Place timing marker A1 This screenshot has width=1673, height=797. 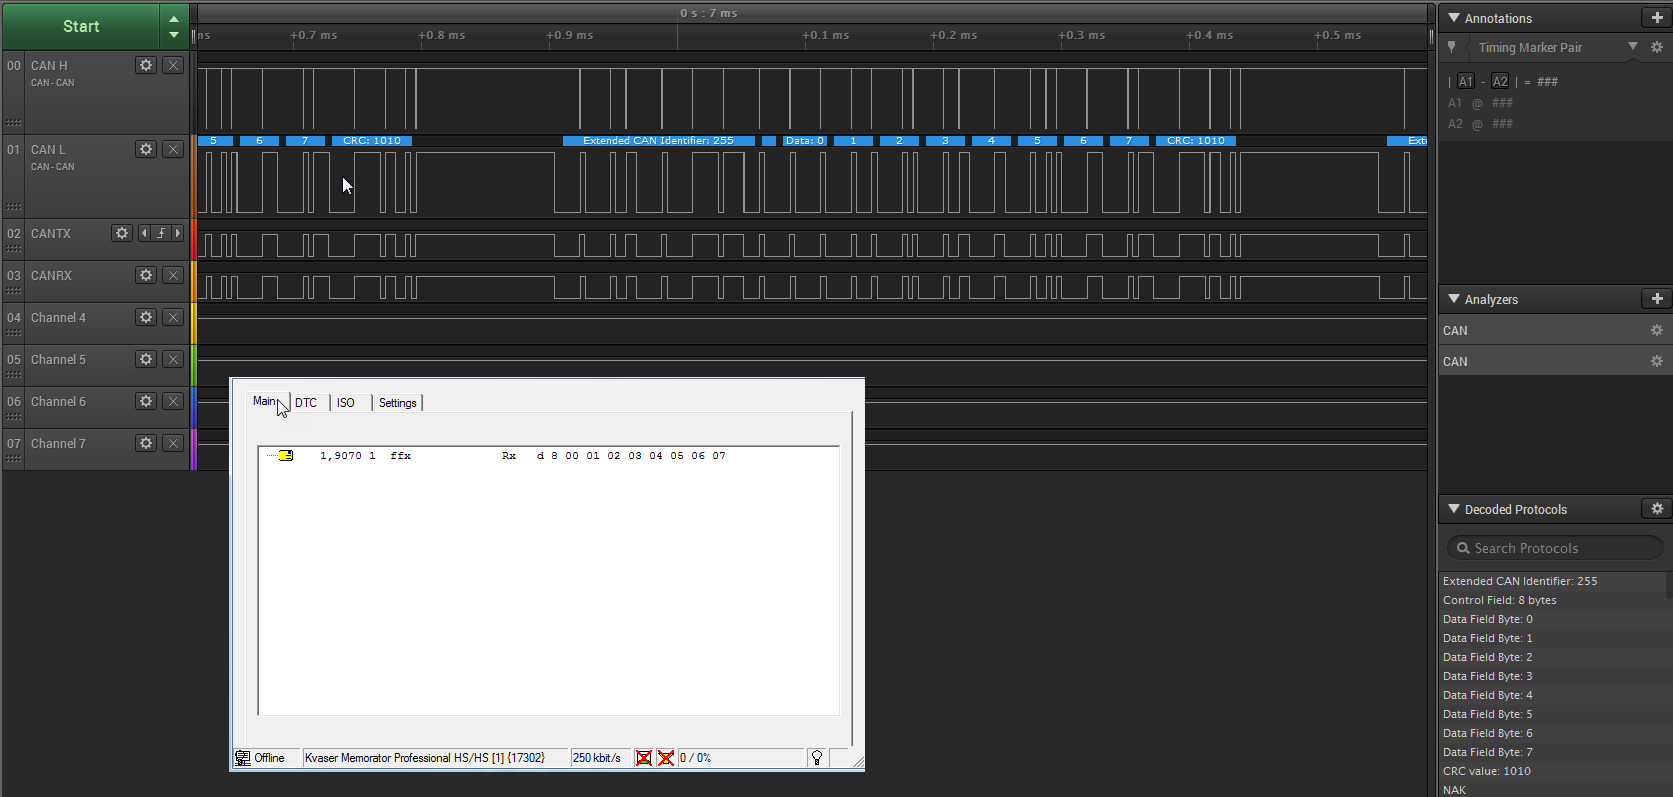pyautogui.click(x=1466, y=82)
